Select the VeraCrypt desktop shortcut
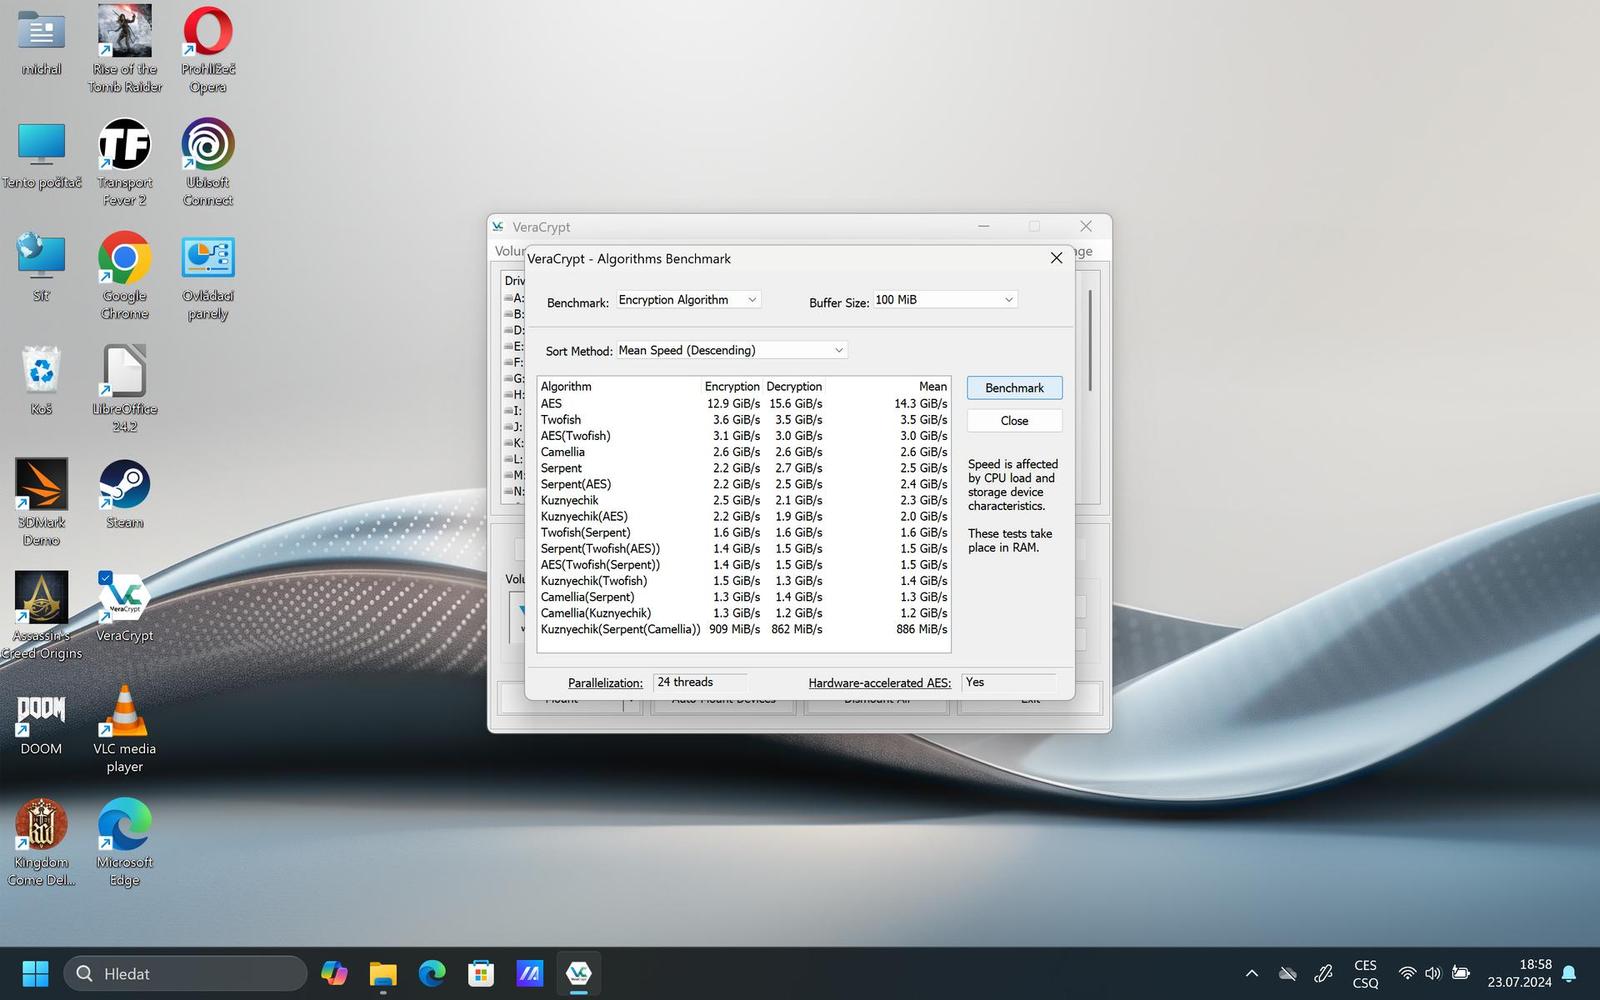1600x1000 pixels. click(125, 608)
